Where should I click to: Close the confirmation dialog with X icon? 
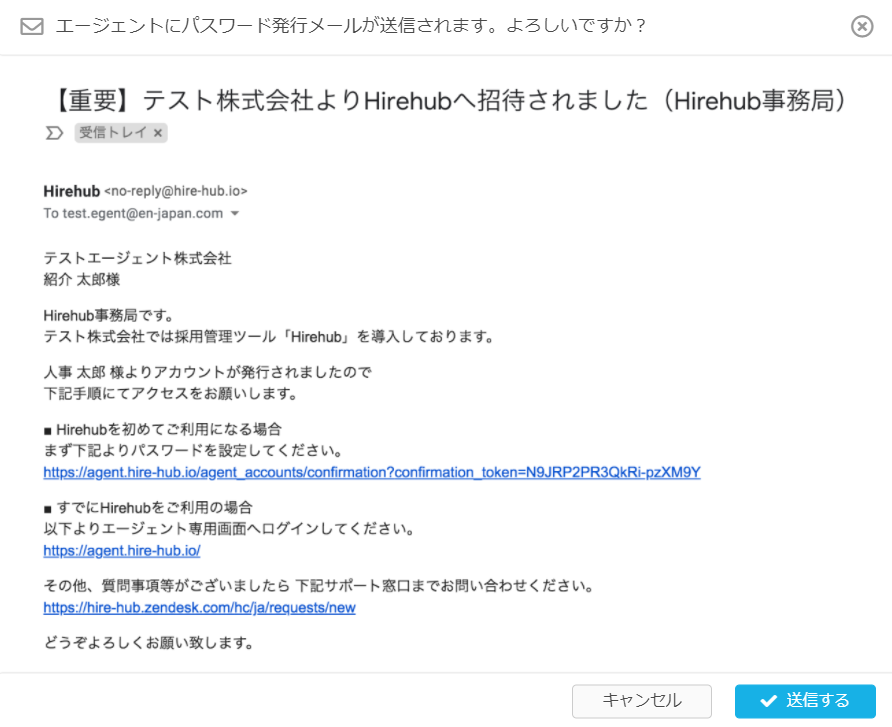click(x=862, y=27)
